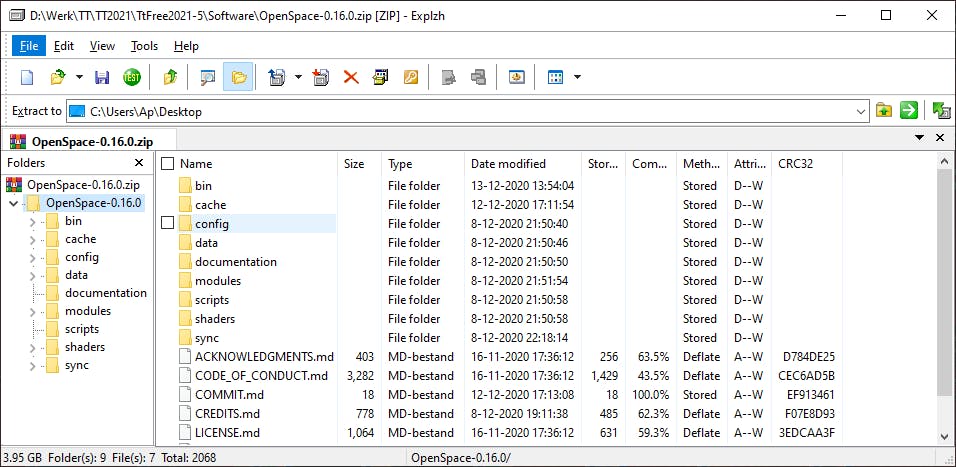Open the Extract to path dropdown
This screenshot has height=467, width=956.
[x=861, y=111]
